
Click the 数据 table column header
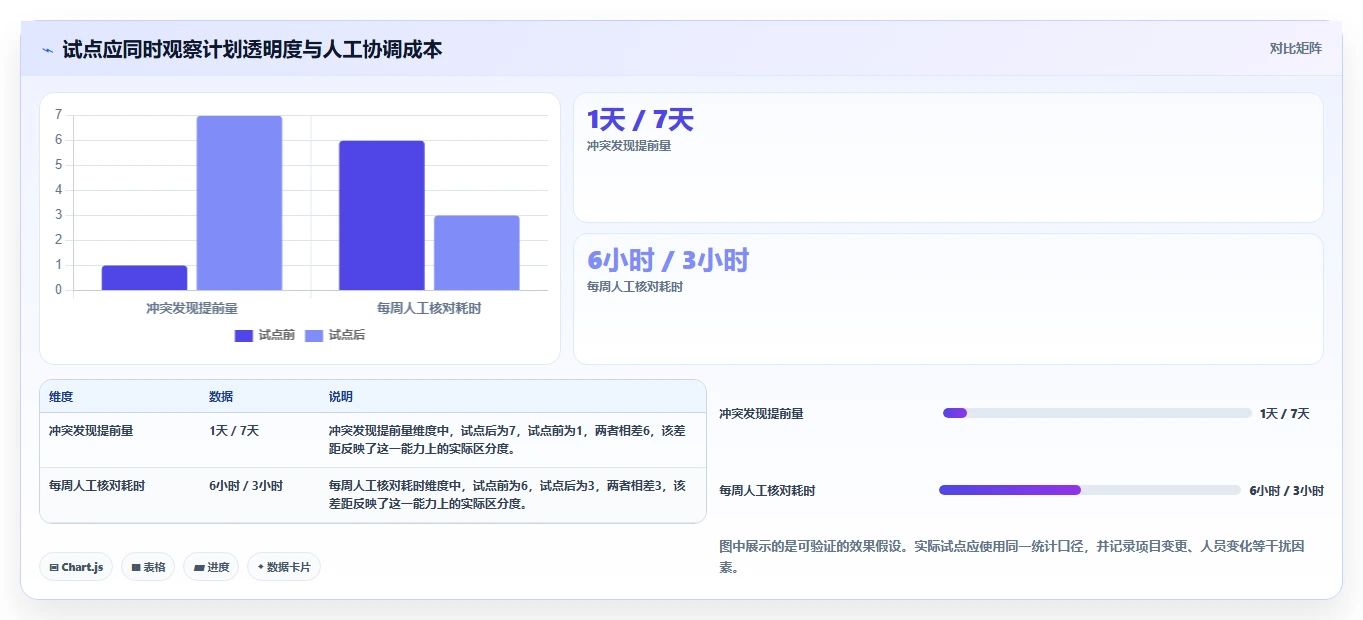(x=221, y=397)
